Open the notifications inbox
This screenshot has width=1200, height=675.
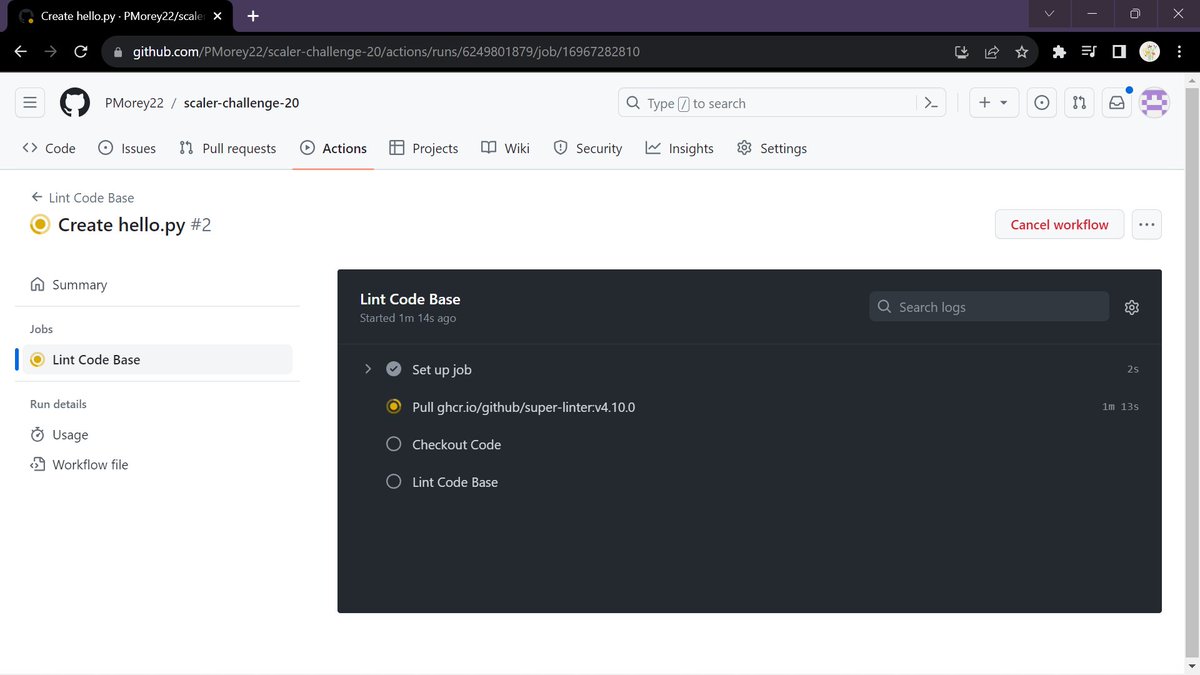point(1116,102)
